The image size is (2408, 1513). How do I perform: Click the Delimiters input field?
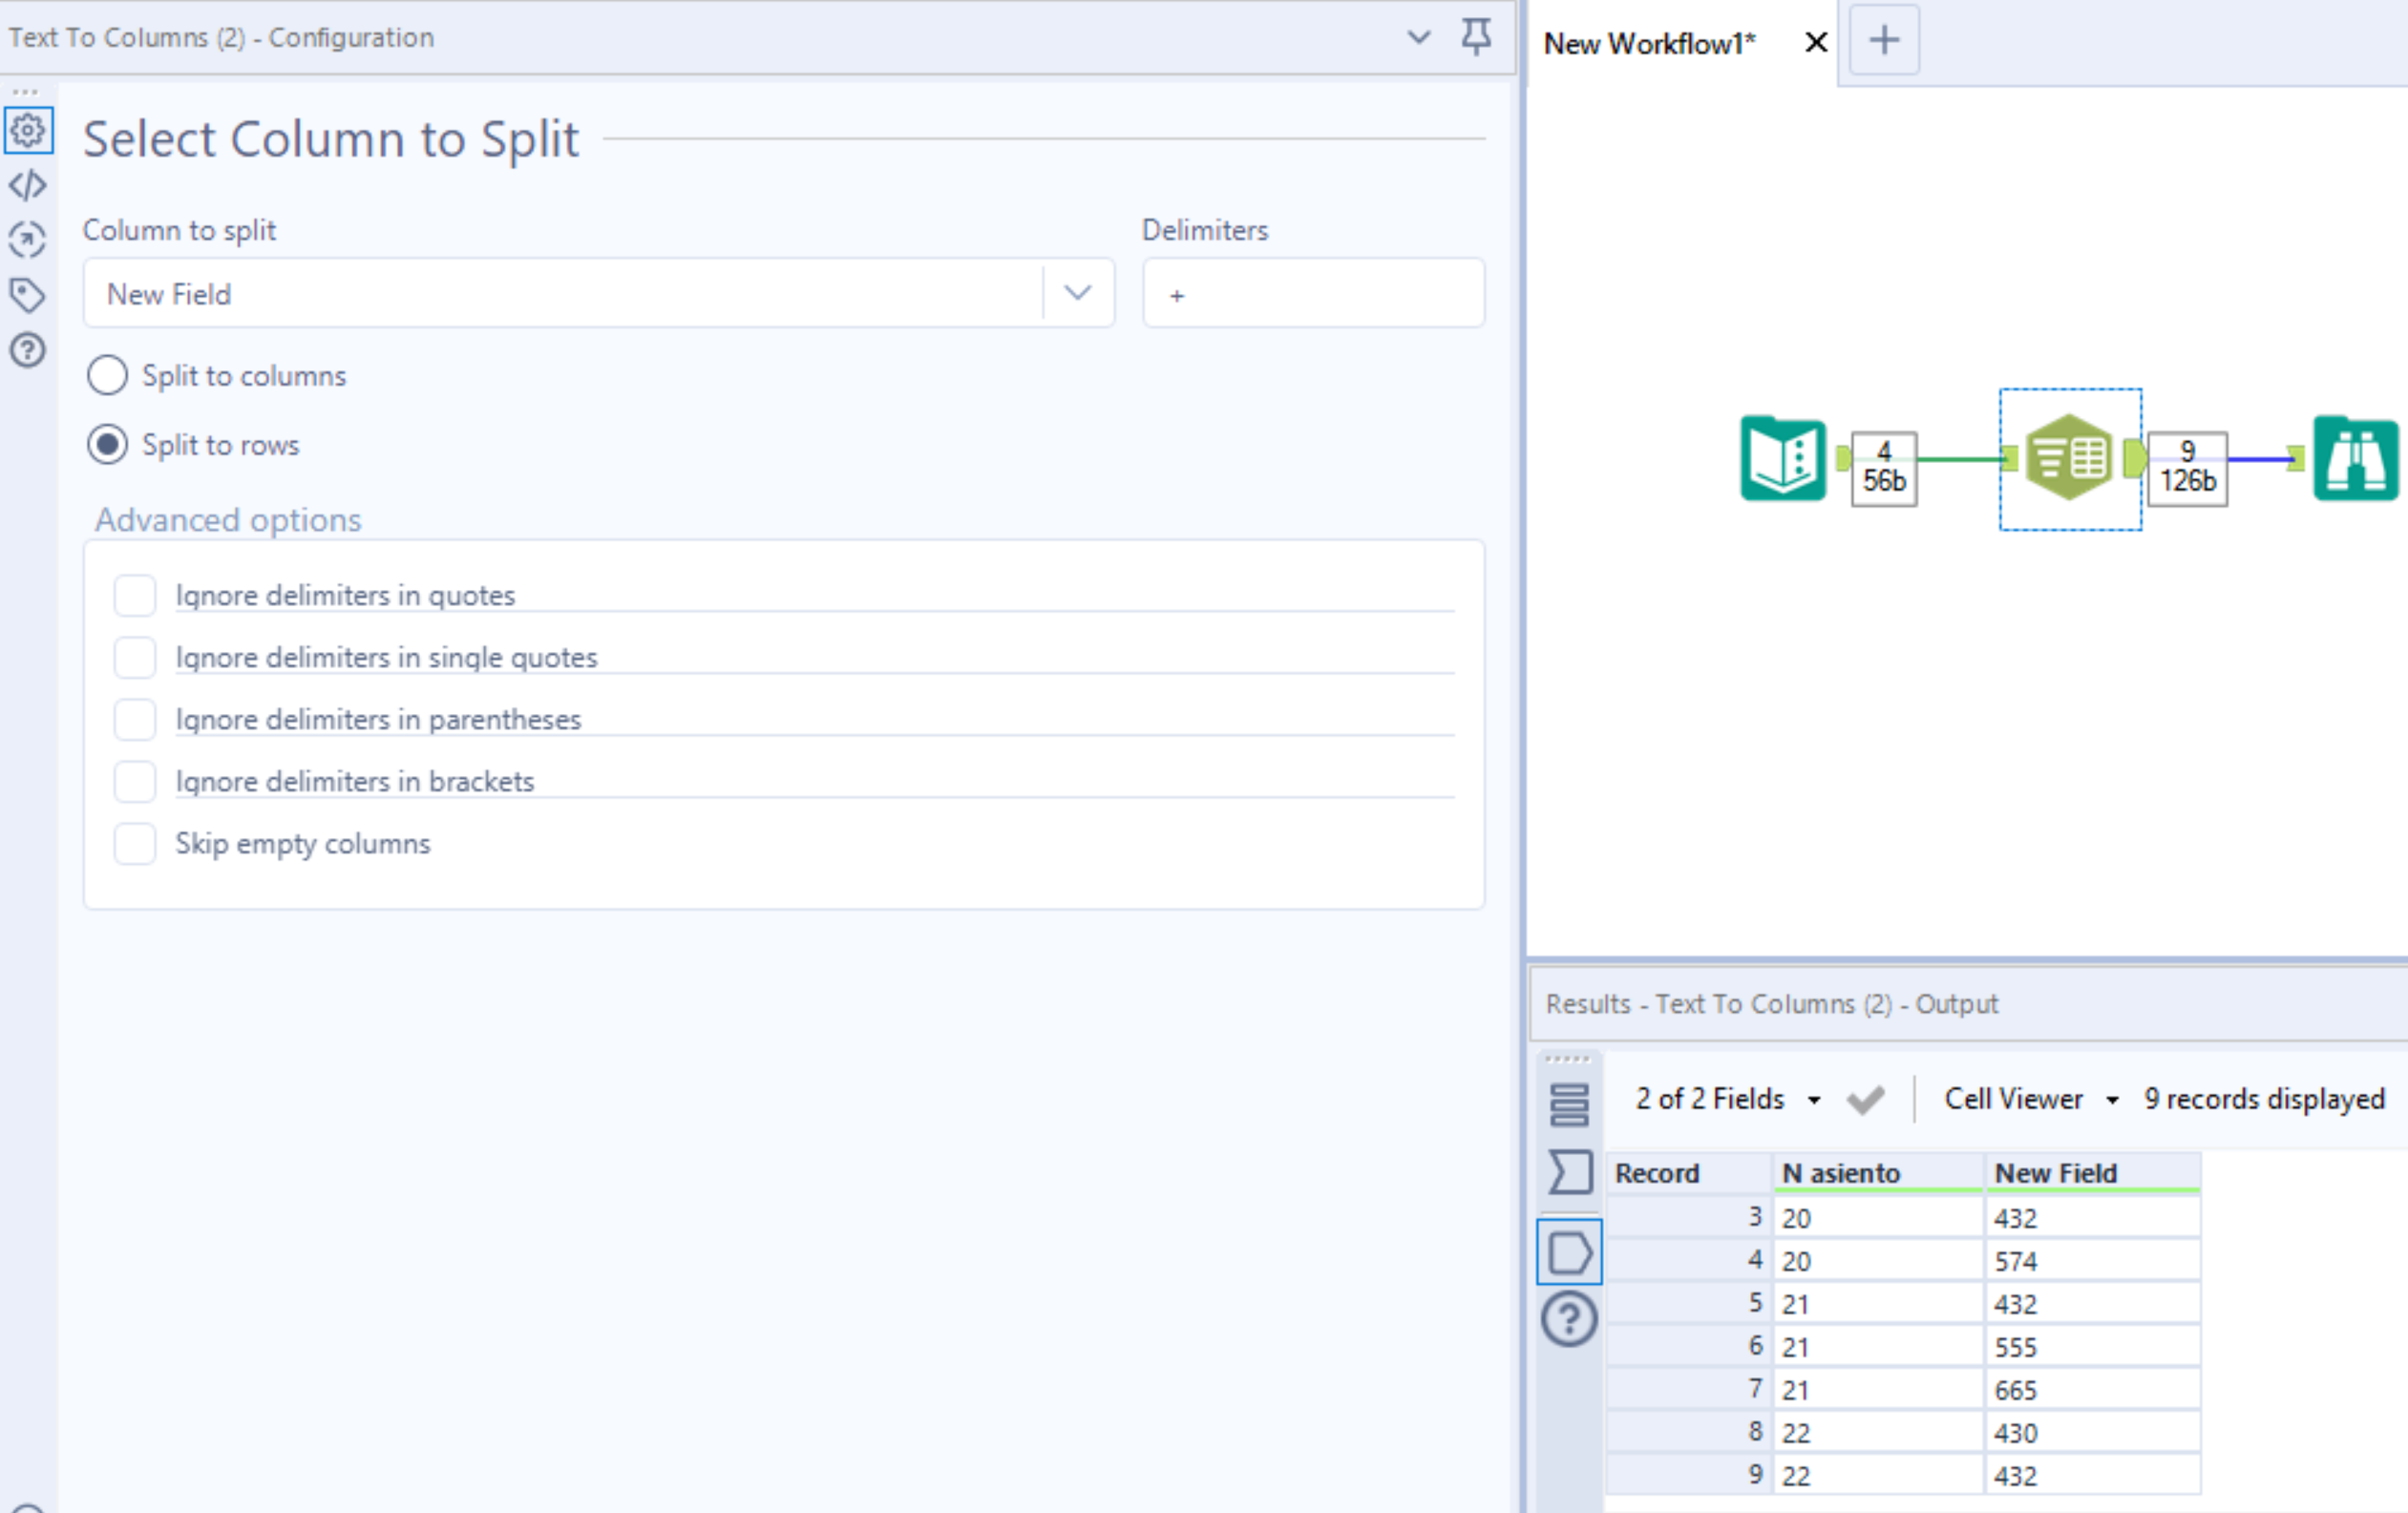coord(1313,294)
